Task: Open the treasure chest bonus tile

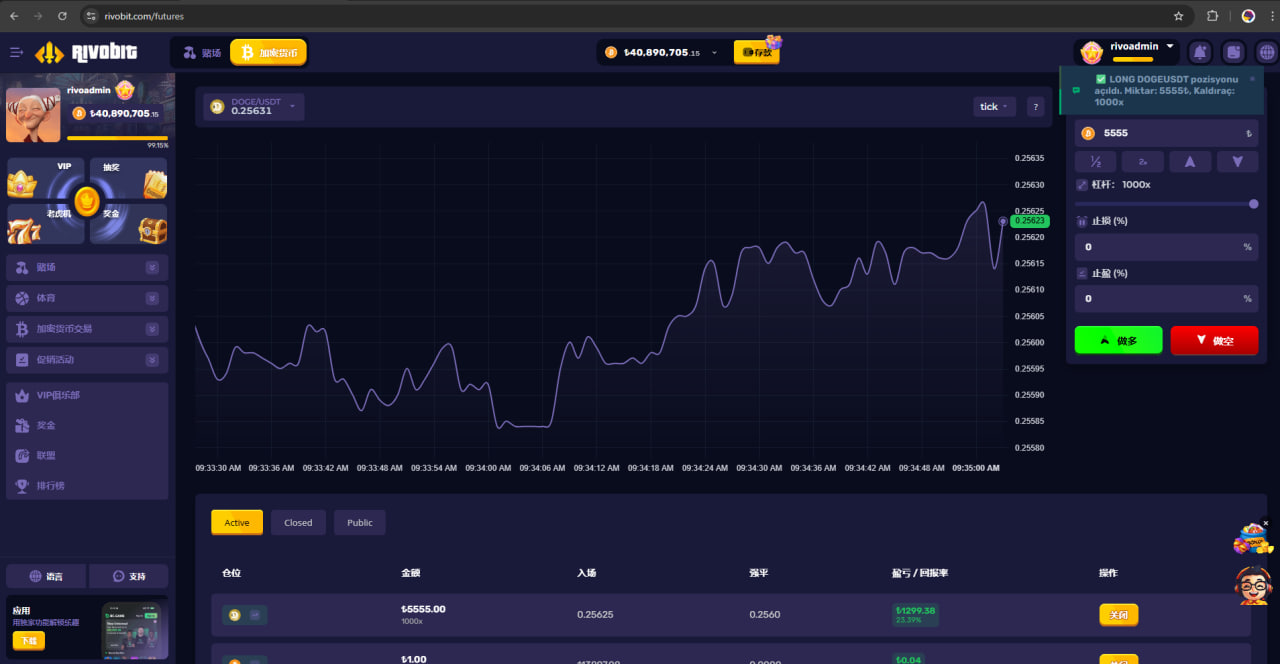Action: 129,224
